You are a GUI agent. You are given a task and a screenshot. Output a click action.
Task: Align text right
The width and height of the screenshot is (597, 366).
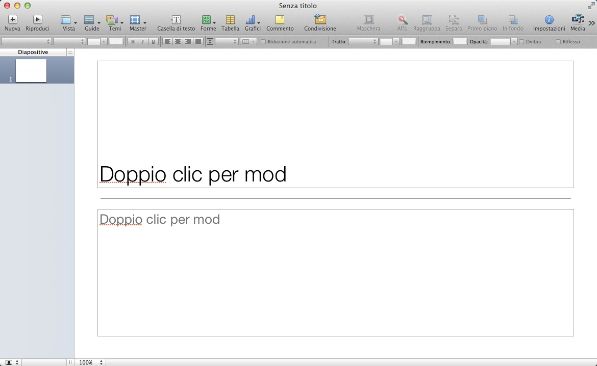pos(188,42)
